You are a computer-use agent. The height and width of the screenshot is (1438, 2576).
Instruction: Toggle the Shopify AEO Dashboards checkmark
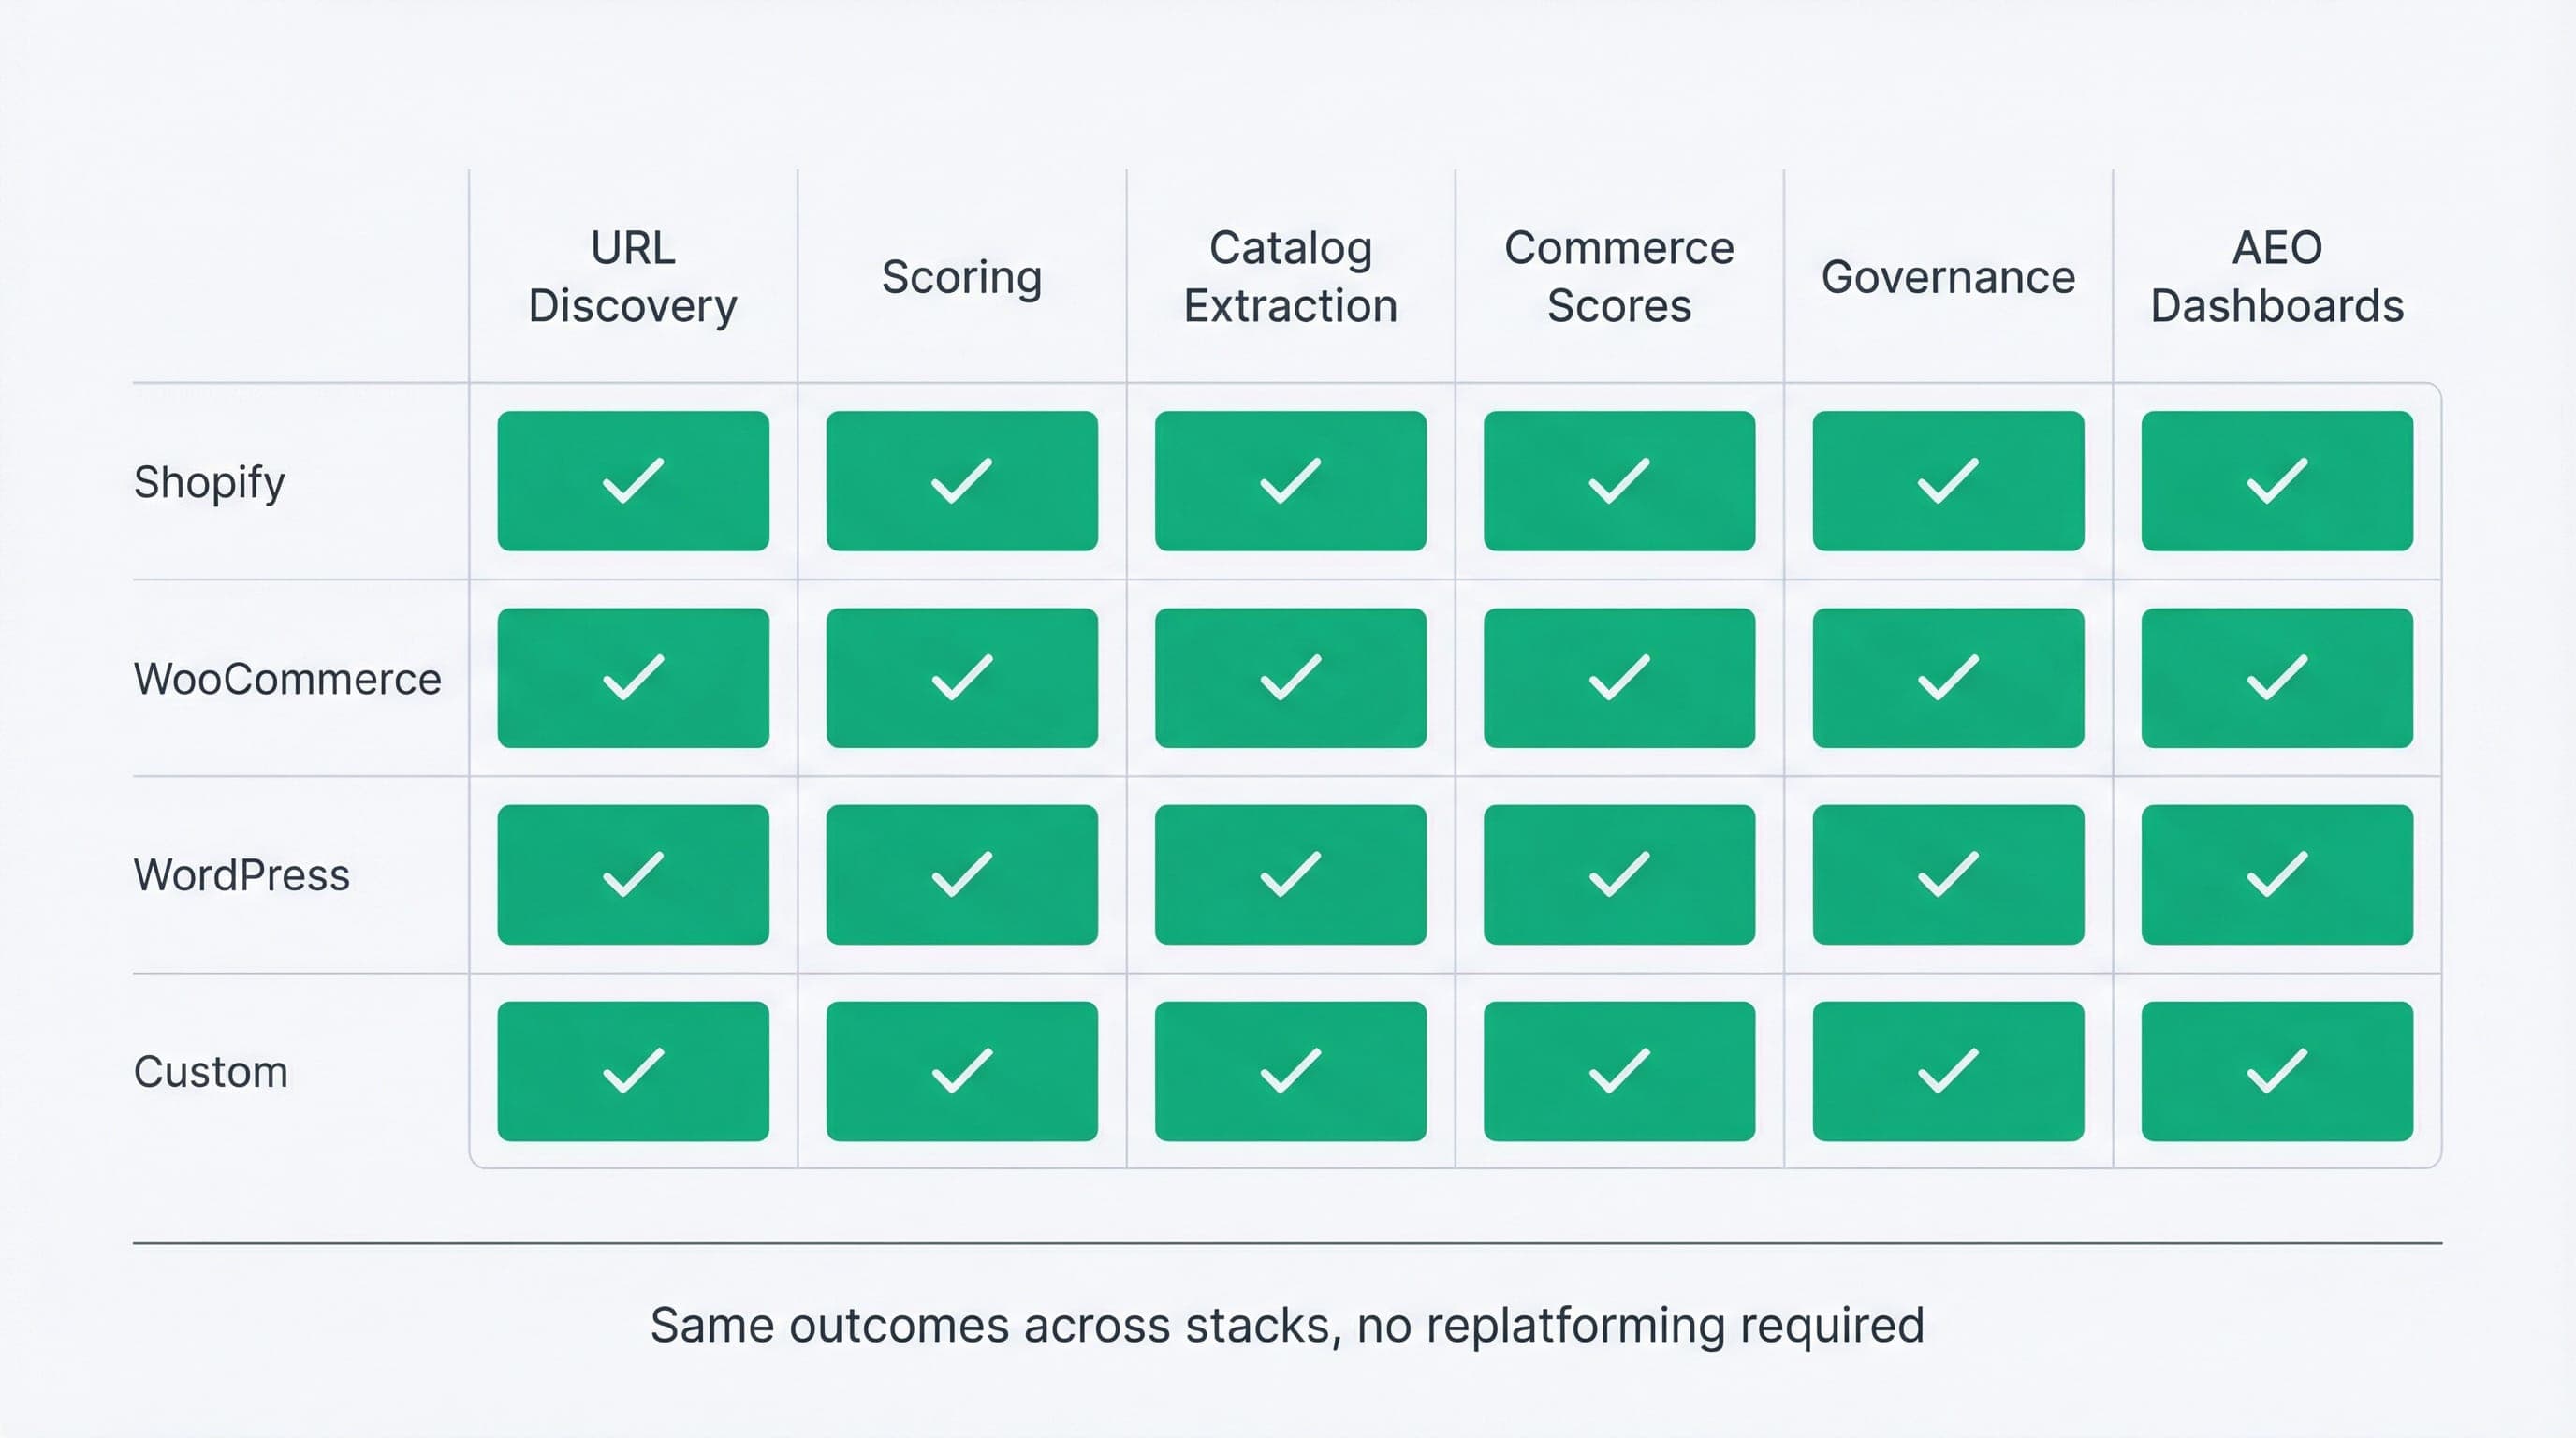(2276, 480)
